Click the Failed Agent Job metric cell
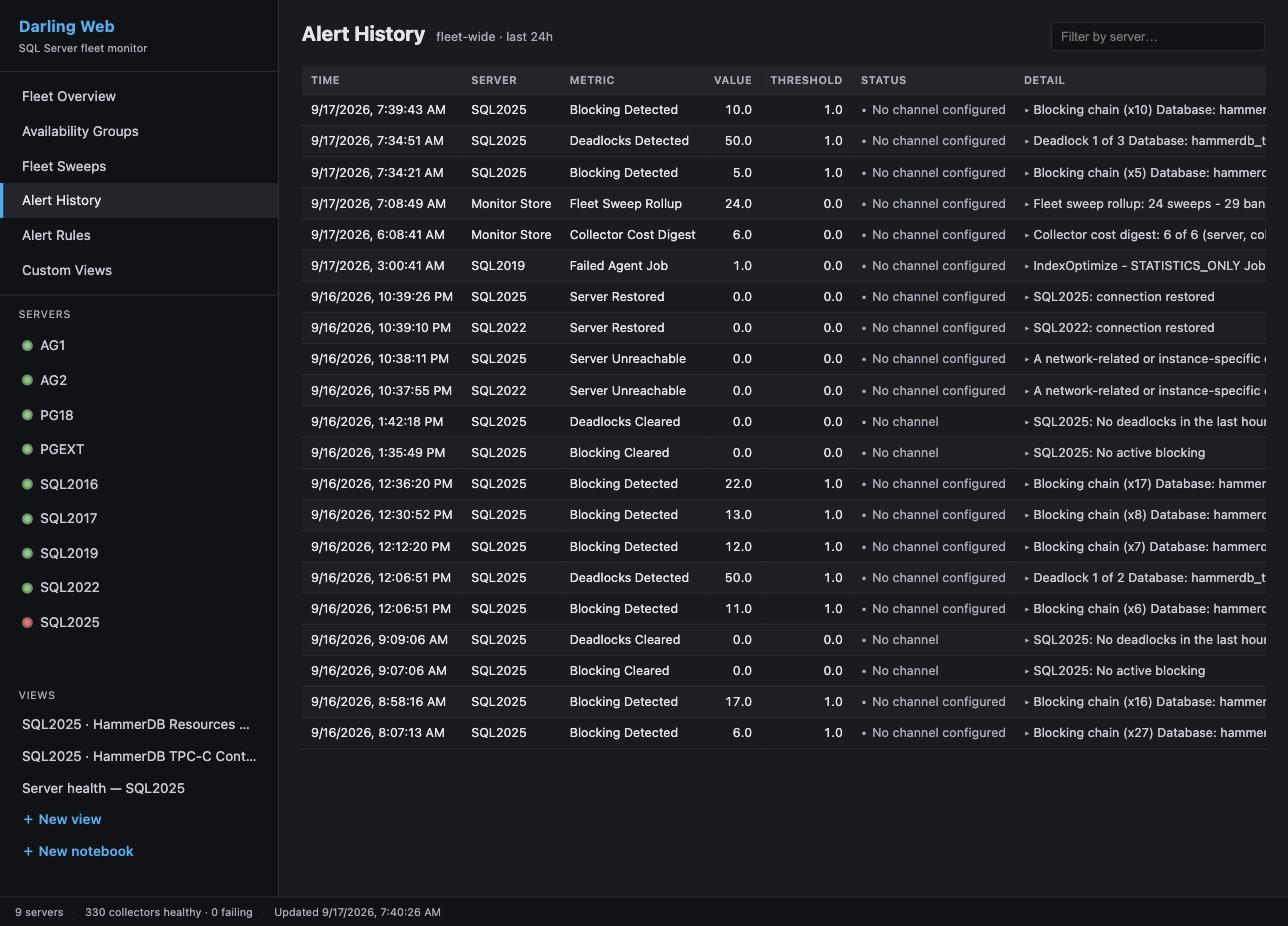Viewport: 1288px width, 926px height. click(619, 266)
